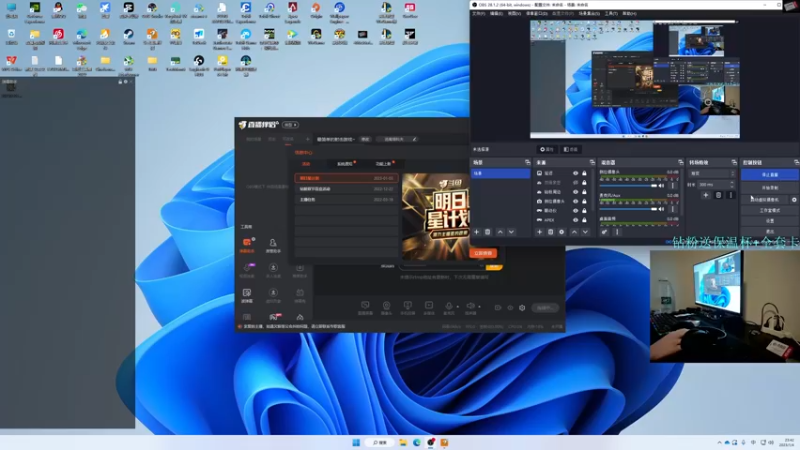The height and width of the screenshot is (450, 800).
Task: Mute the Mic/Aux mixer channel
Action: 662,209
